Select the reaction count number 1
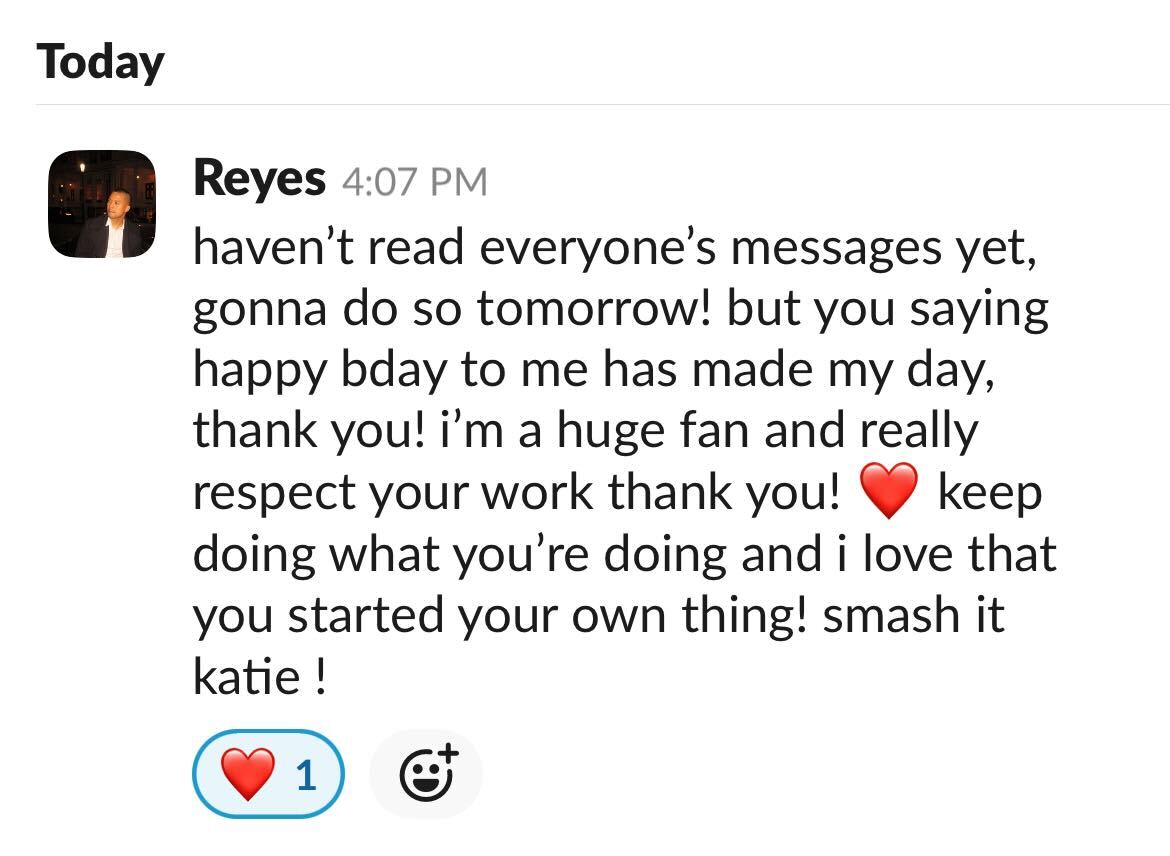The height and width of the screenshot is (856, 1170). tap(306, 776)
